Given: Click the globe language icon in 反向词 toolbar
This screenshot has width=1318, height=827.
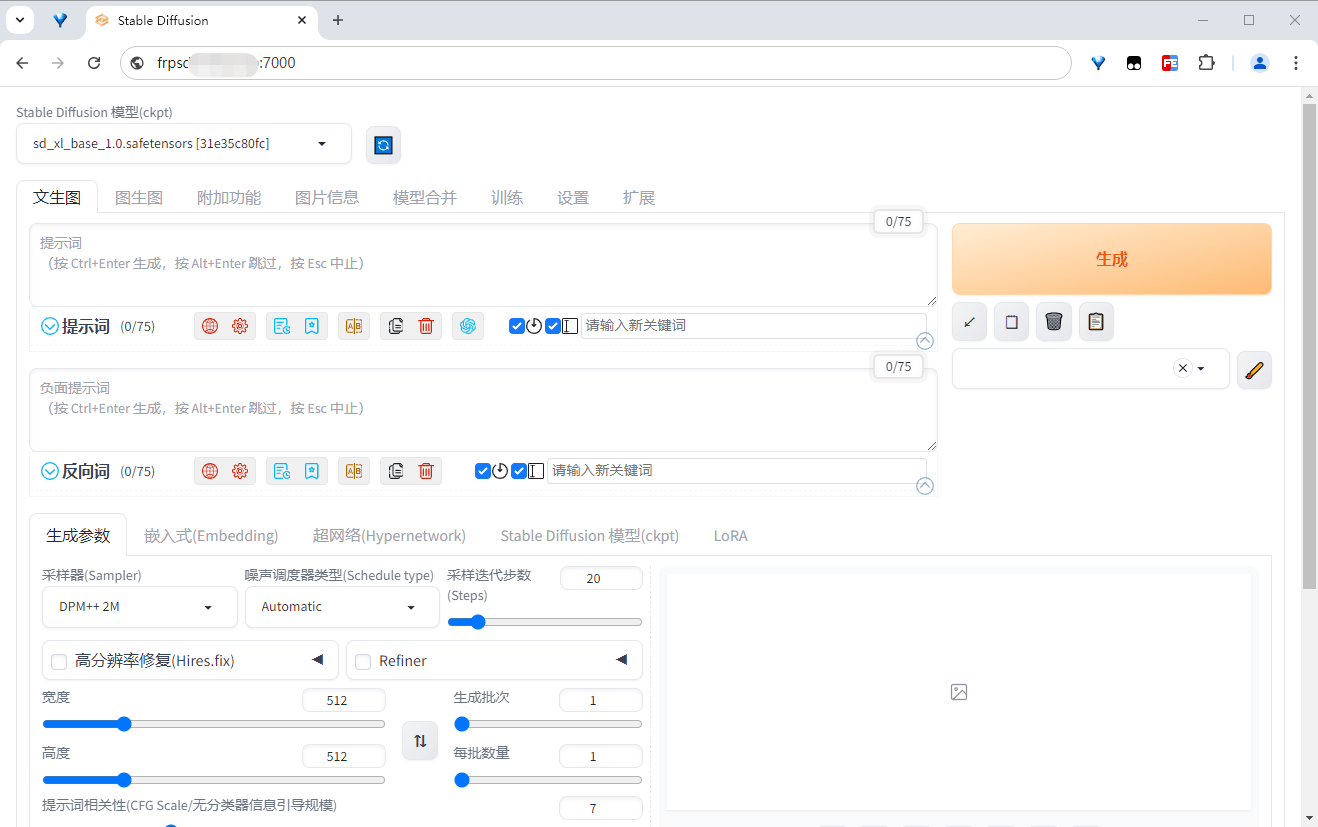Looking at the screenshot, I should (x=210, y=471).
